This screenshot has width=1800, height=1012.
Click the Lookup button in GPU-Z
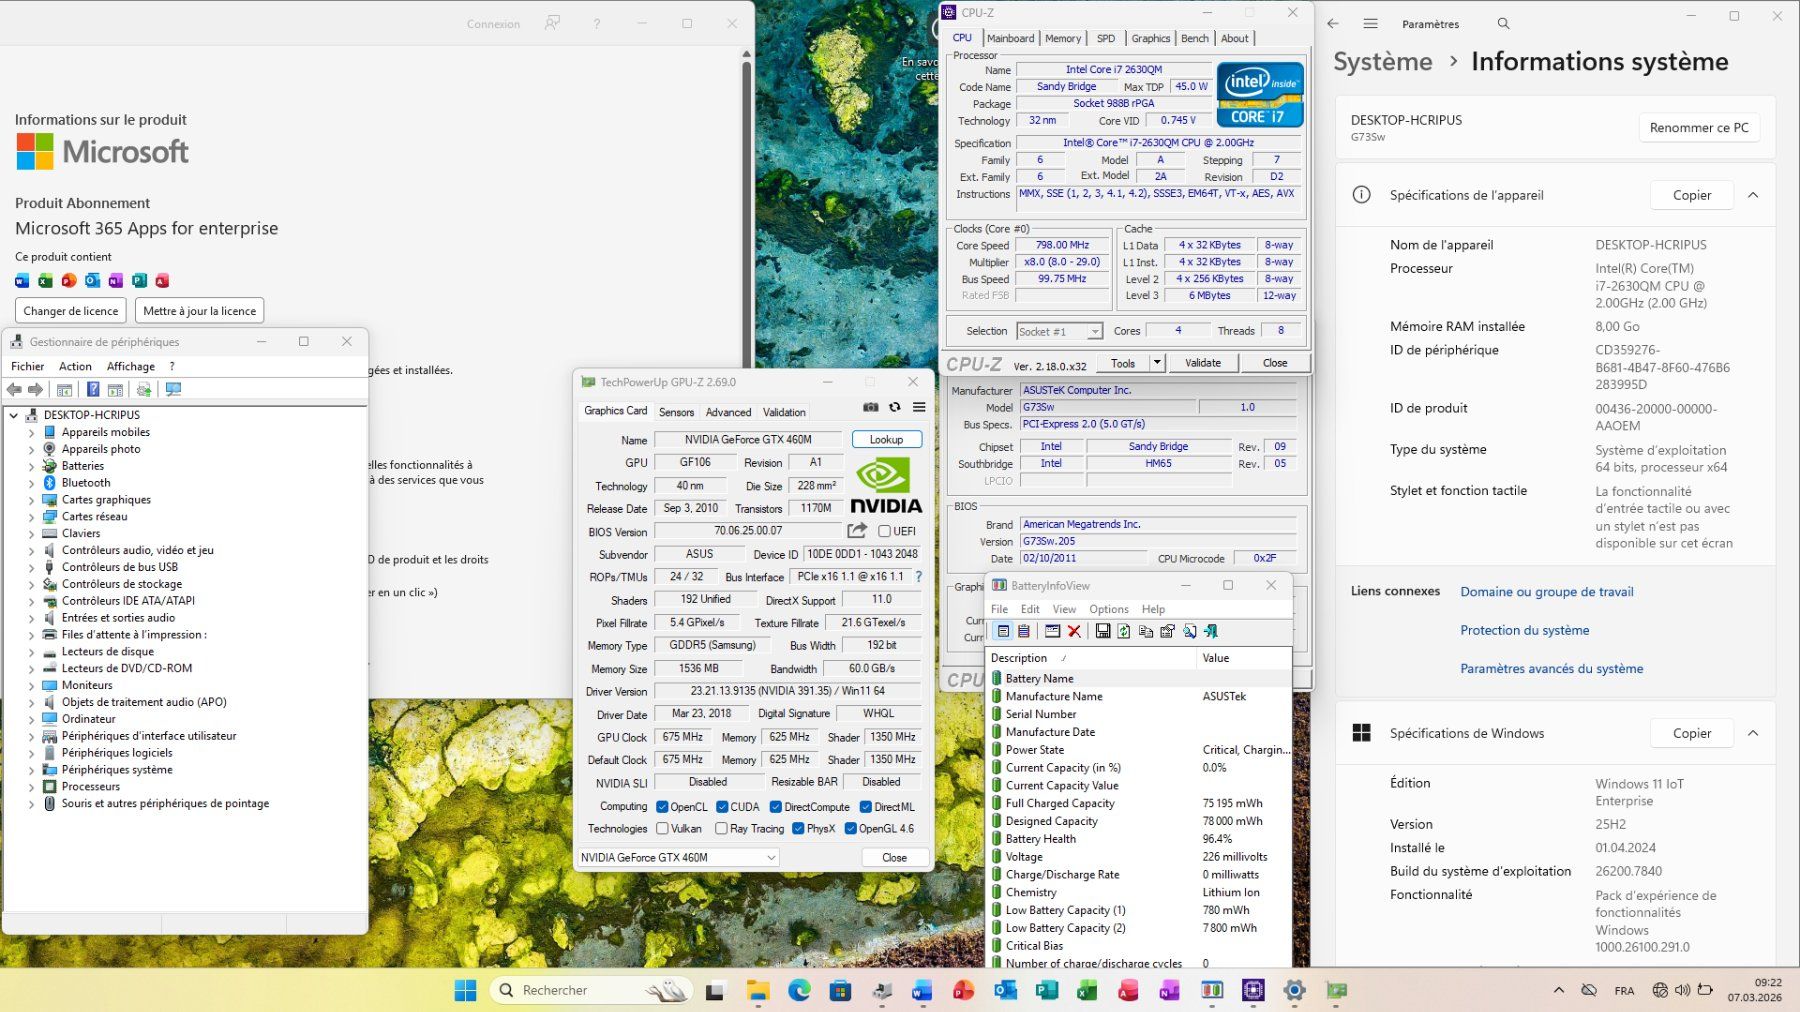coord(886,439)
